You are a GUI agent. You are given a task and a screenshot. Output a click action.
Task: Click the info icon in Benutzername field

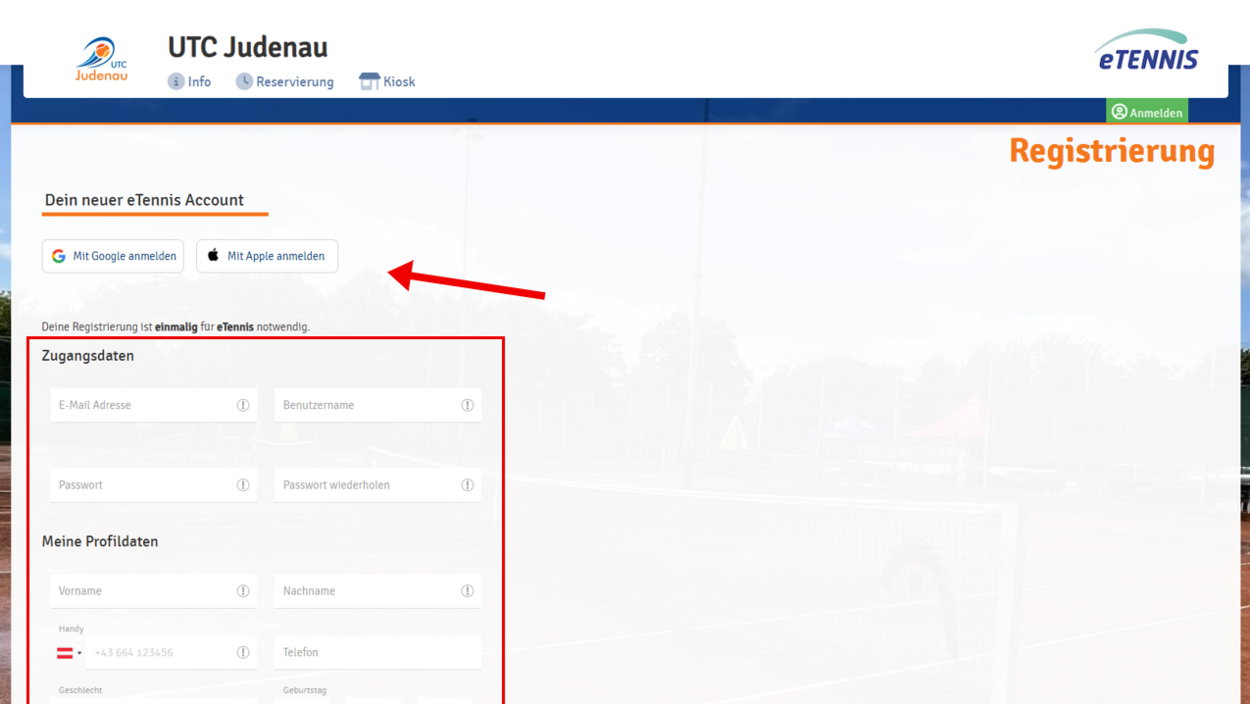467,405
